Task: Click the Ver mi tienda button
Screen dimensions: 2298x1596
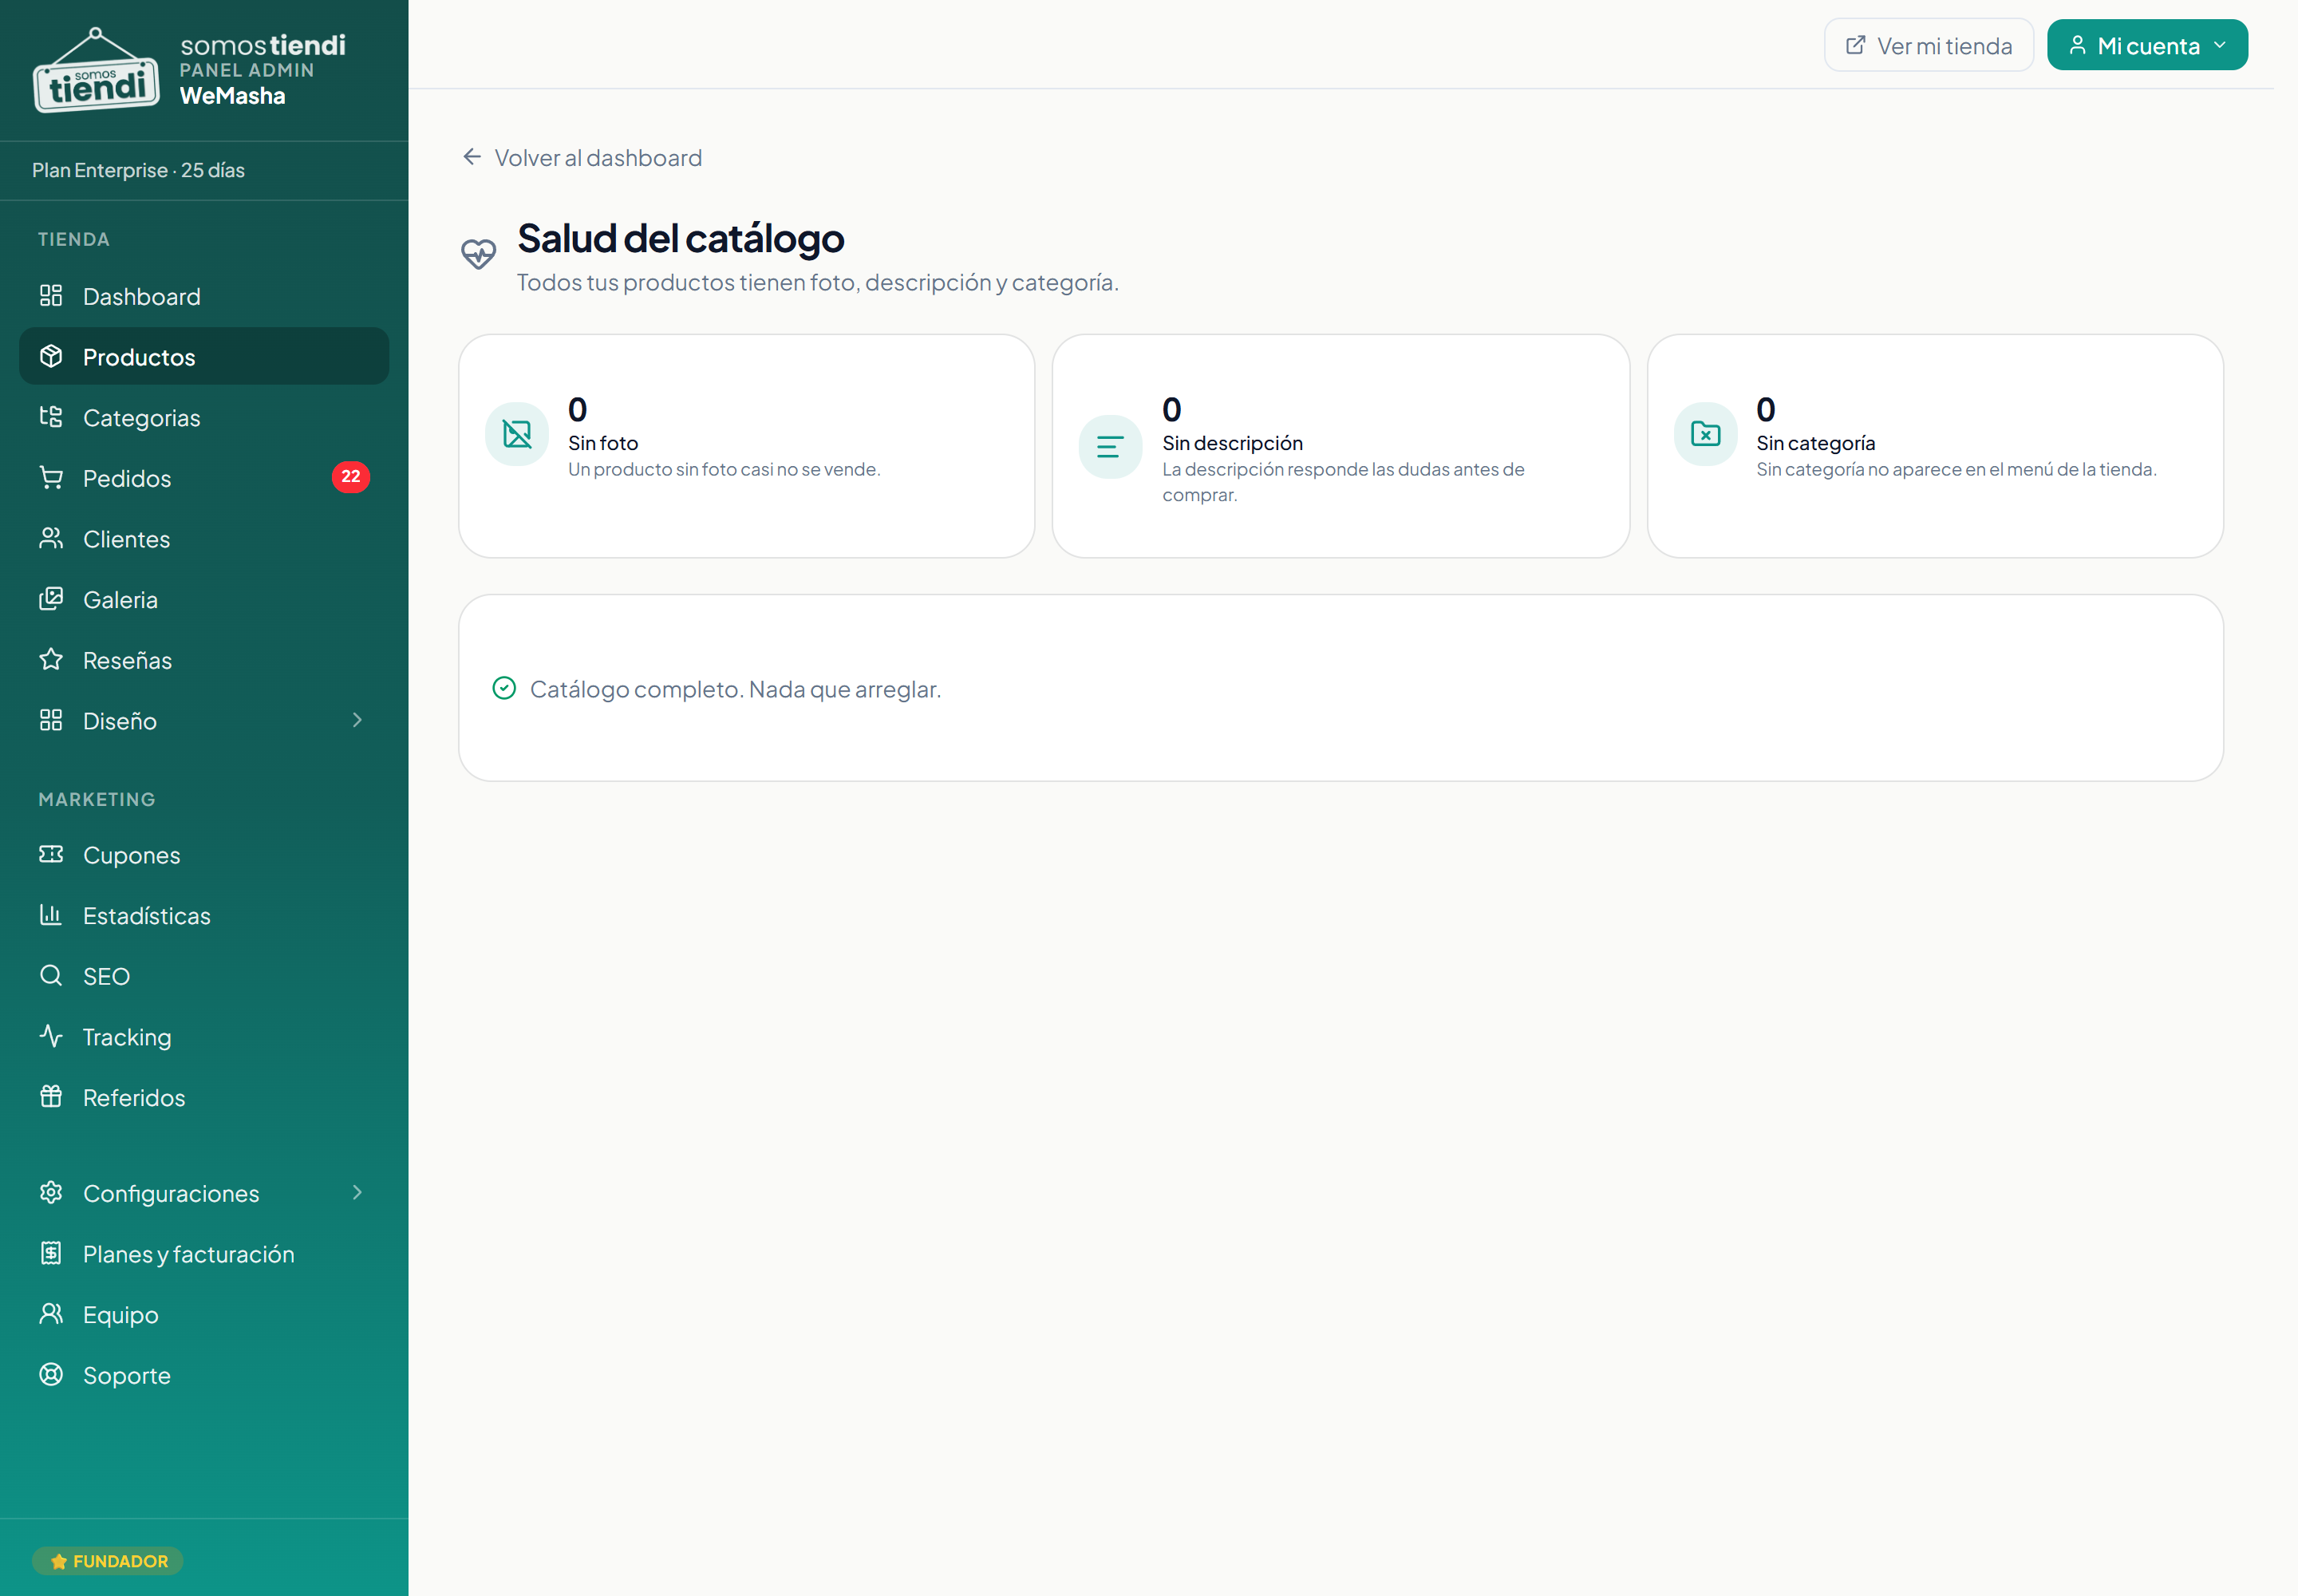Action: 1928,45
